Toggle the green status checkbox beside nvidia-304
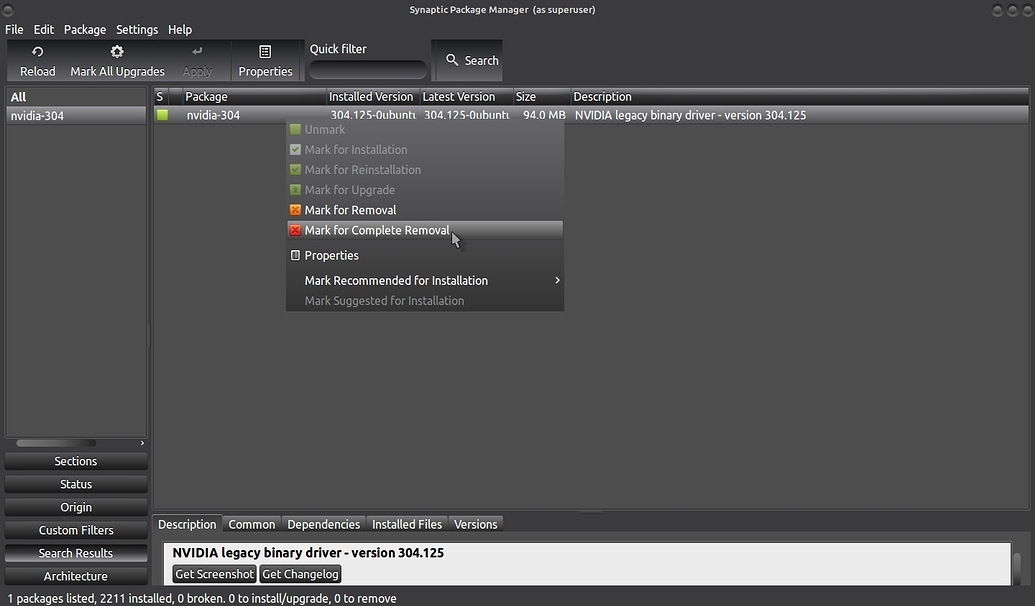 pos(161,115)
